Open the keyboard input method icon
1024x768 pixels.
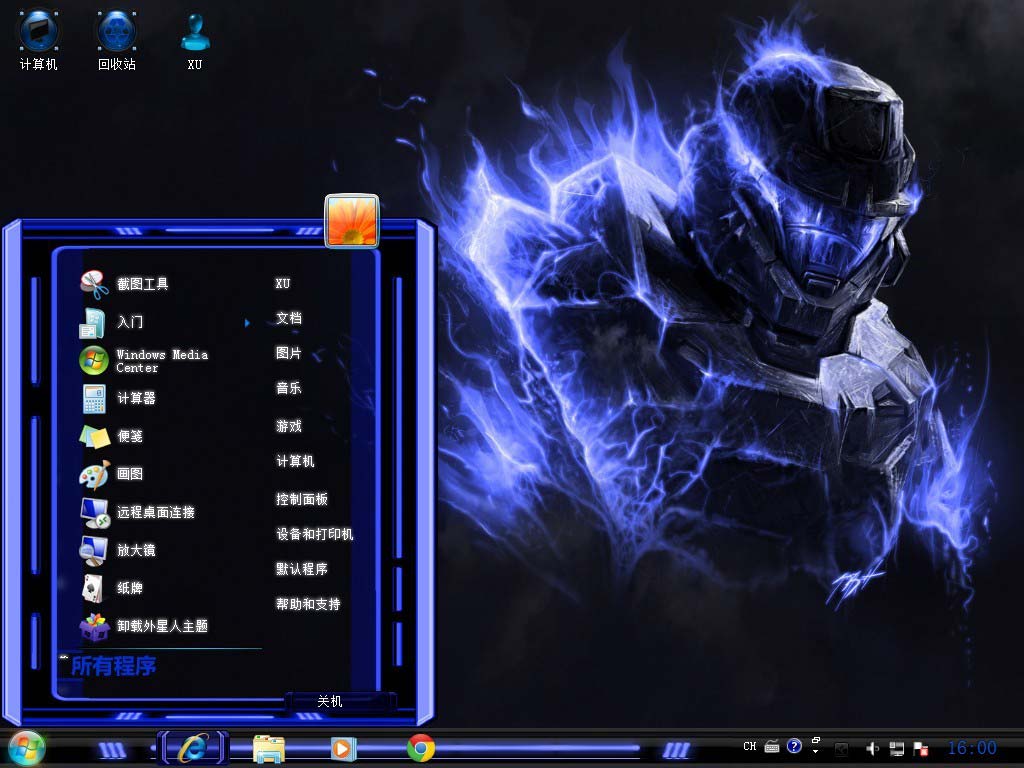[772, 746]
